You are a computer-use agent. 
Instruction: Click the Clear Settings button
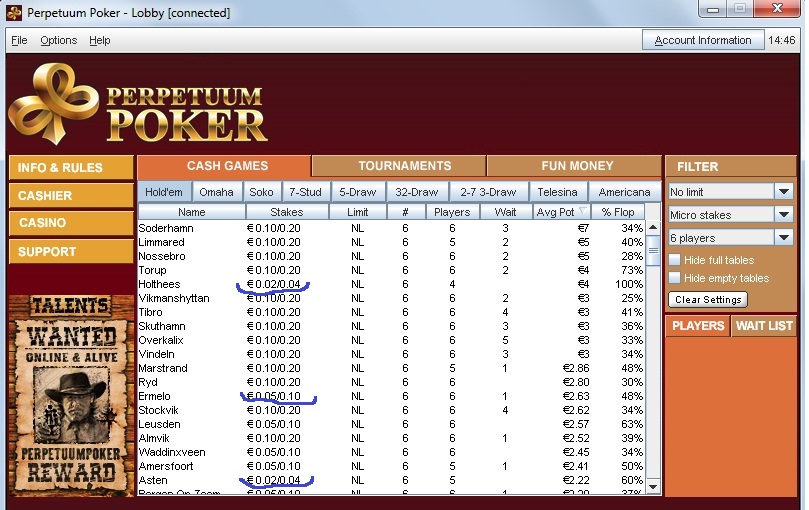tap(708, 299)
